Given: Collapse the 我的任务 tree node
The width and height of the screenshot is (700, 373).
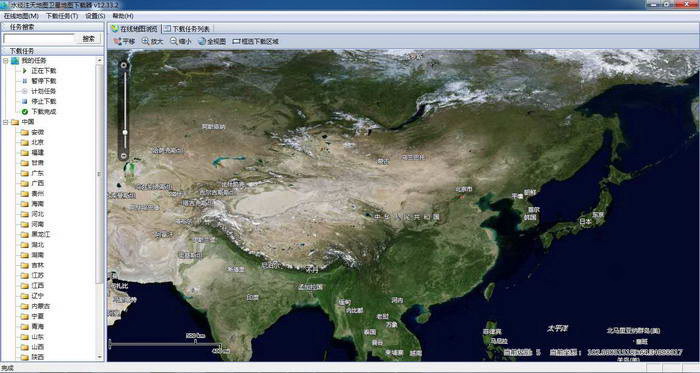Looking at the screenshot, I should [x=6, y=60].
